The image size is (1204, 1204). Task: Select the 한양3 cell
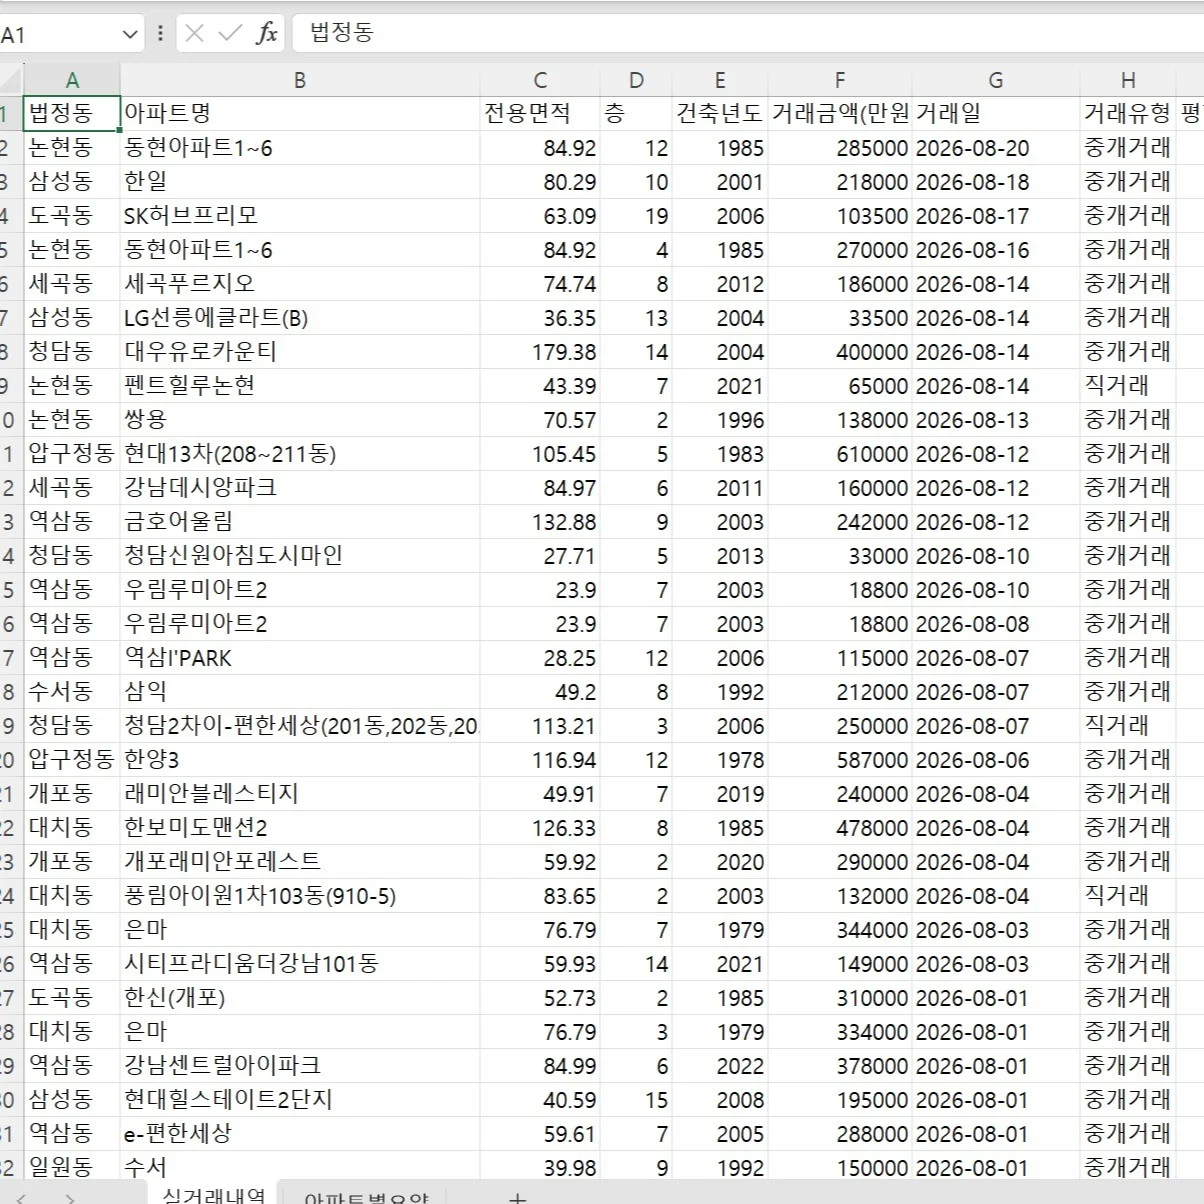tap(300, 760)
